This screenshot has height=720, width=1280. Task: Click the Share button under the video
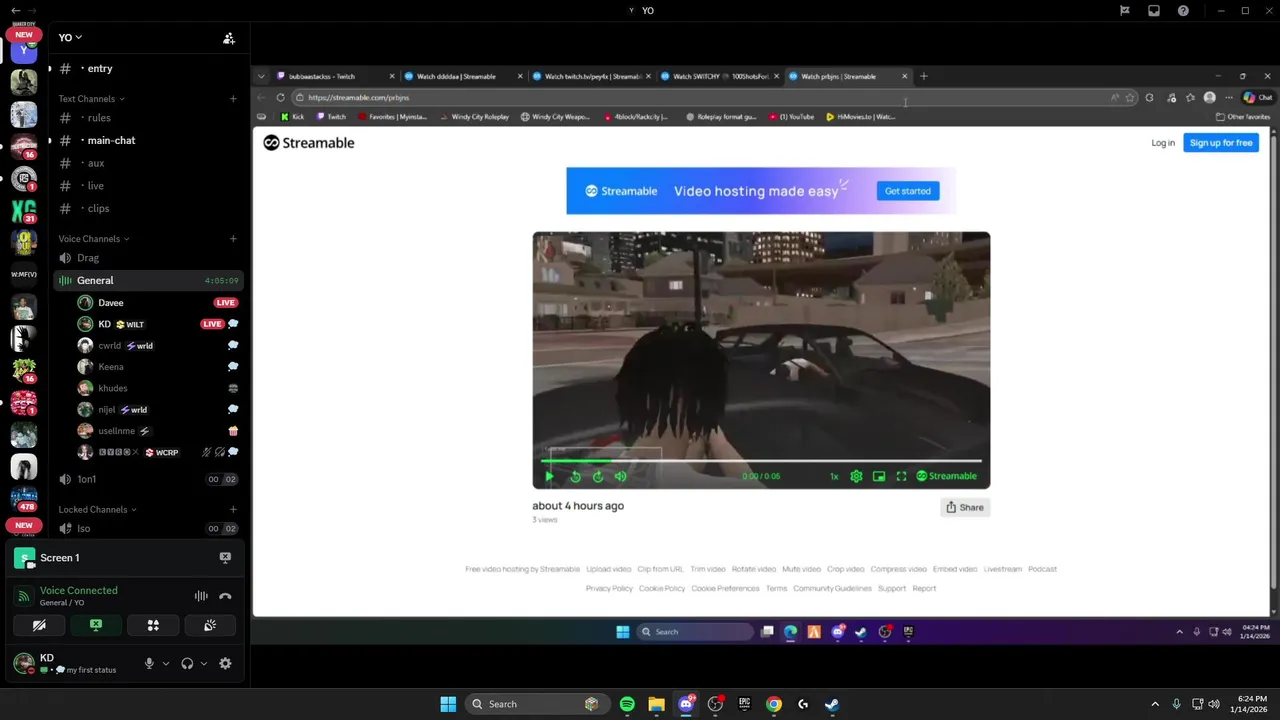[x=965, y=507]
